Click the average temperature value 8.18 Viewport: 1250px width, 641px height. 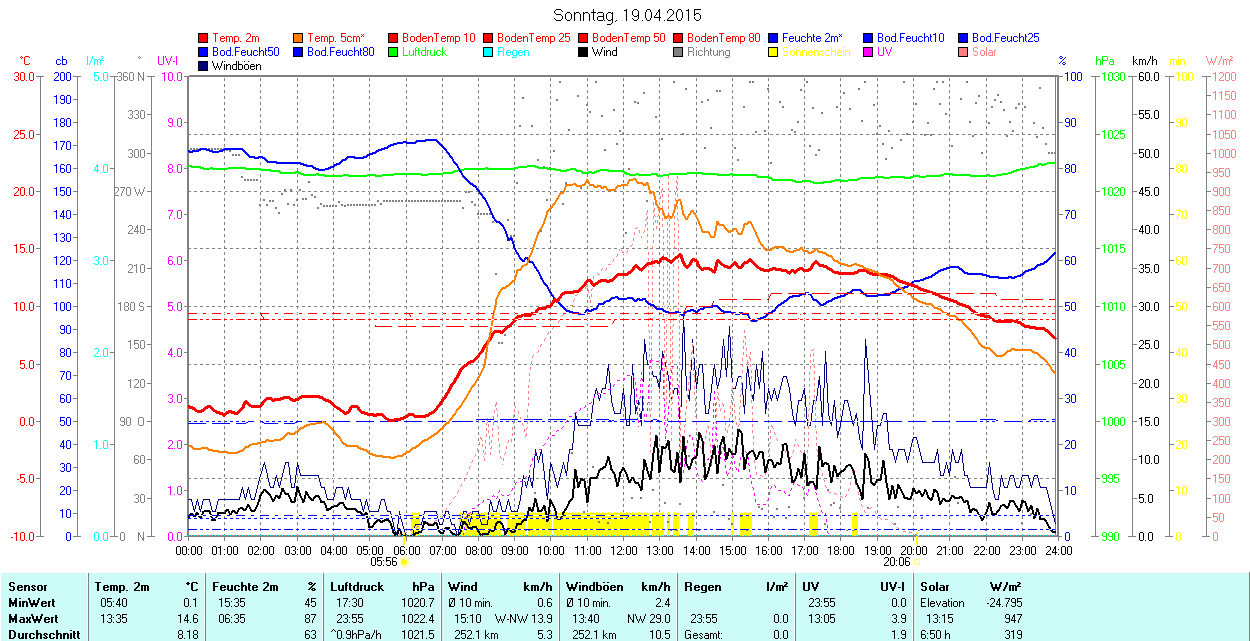(190, 635)
